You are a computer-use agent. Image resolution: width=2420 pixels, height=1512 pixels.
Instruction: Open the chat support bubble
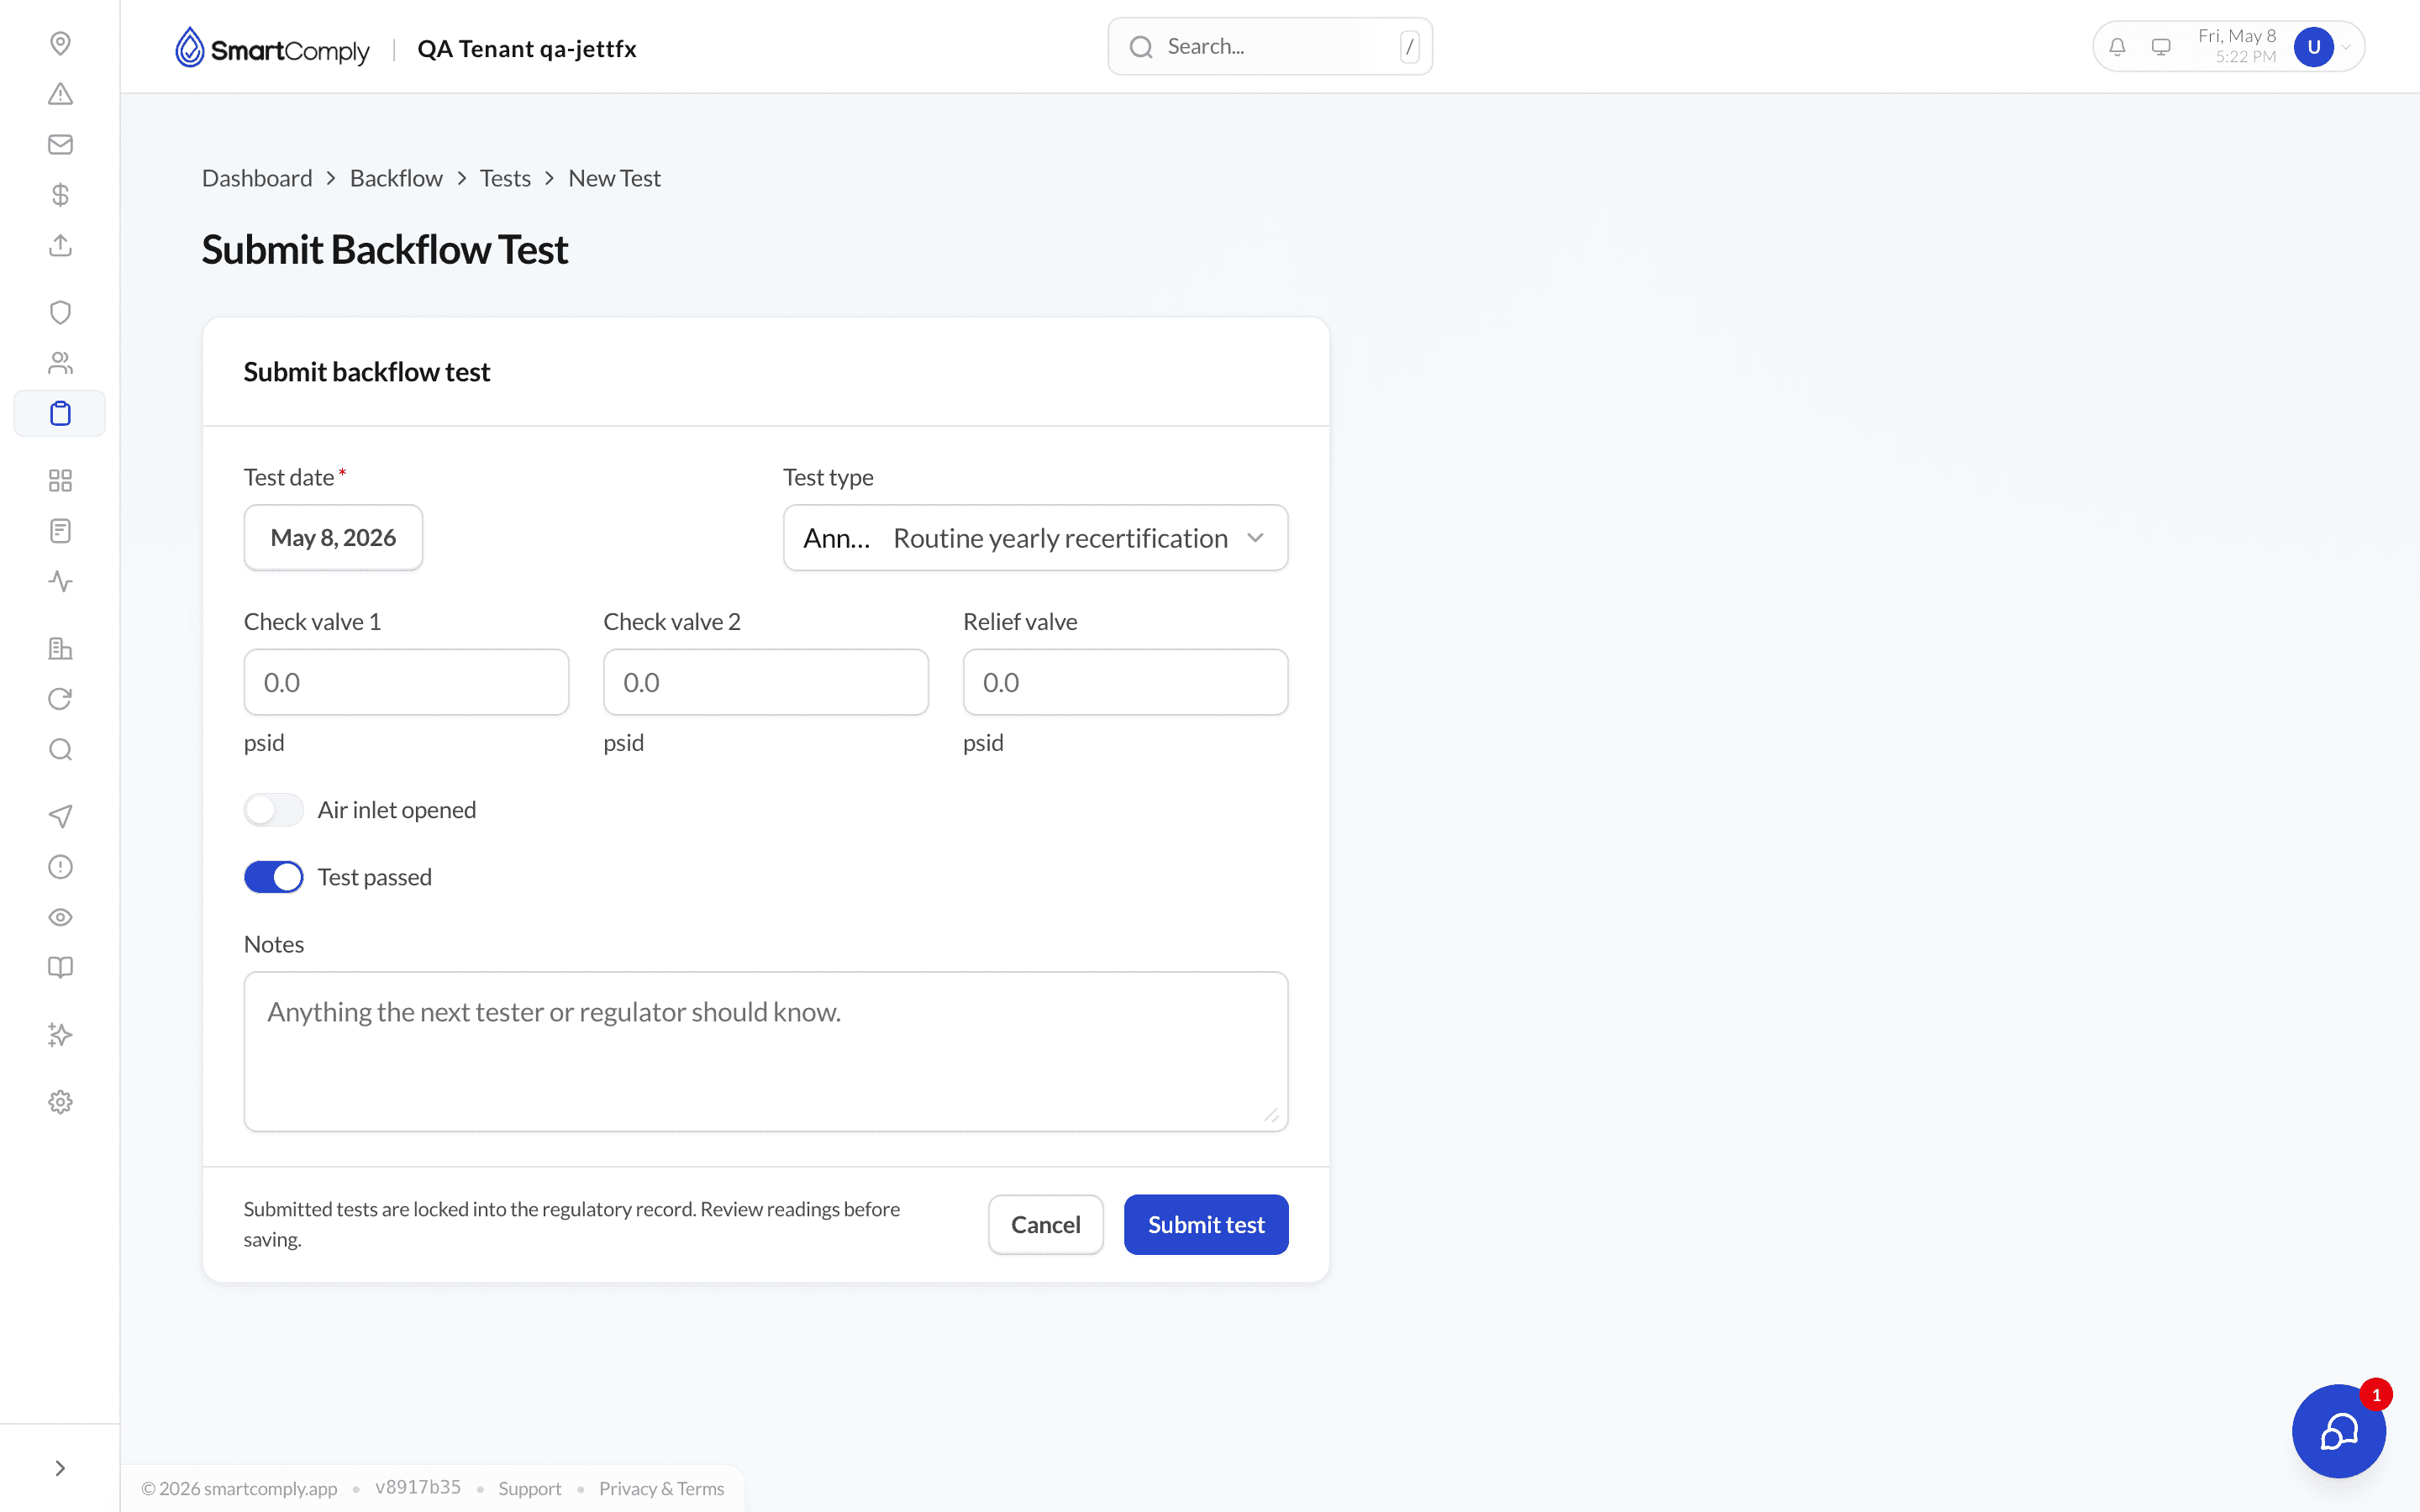click(2338, 1431)
